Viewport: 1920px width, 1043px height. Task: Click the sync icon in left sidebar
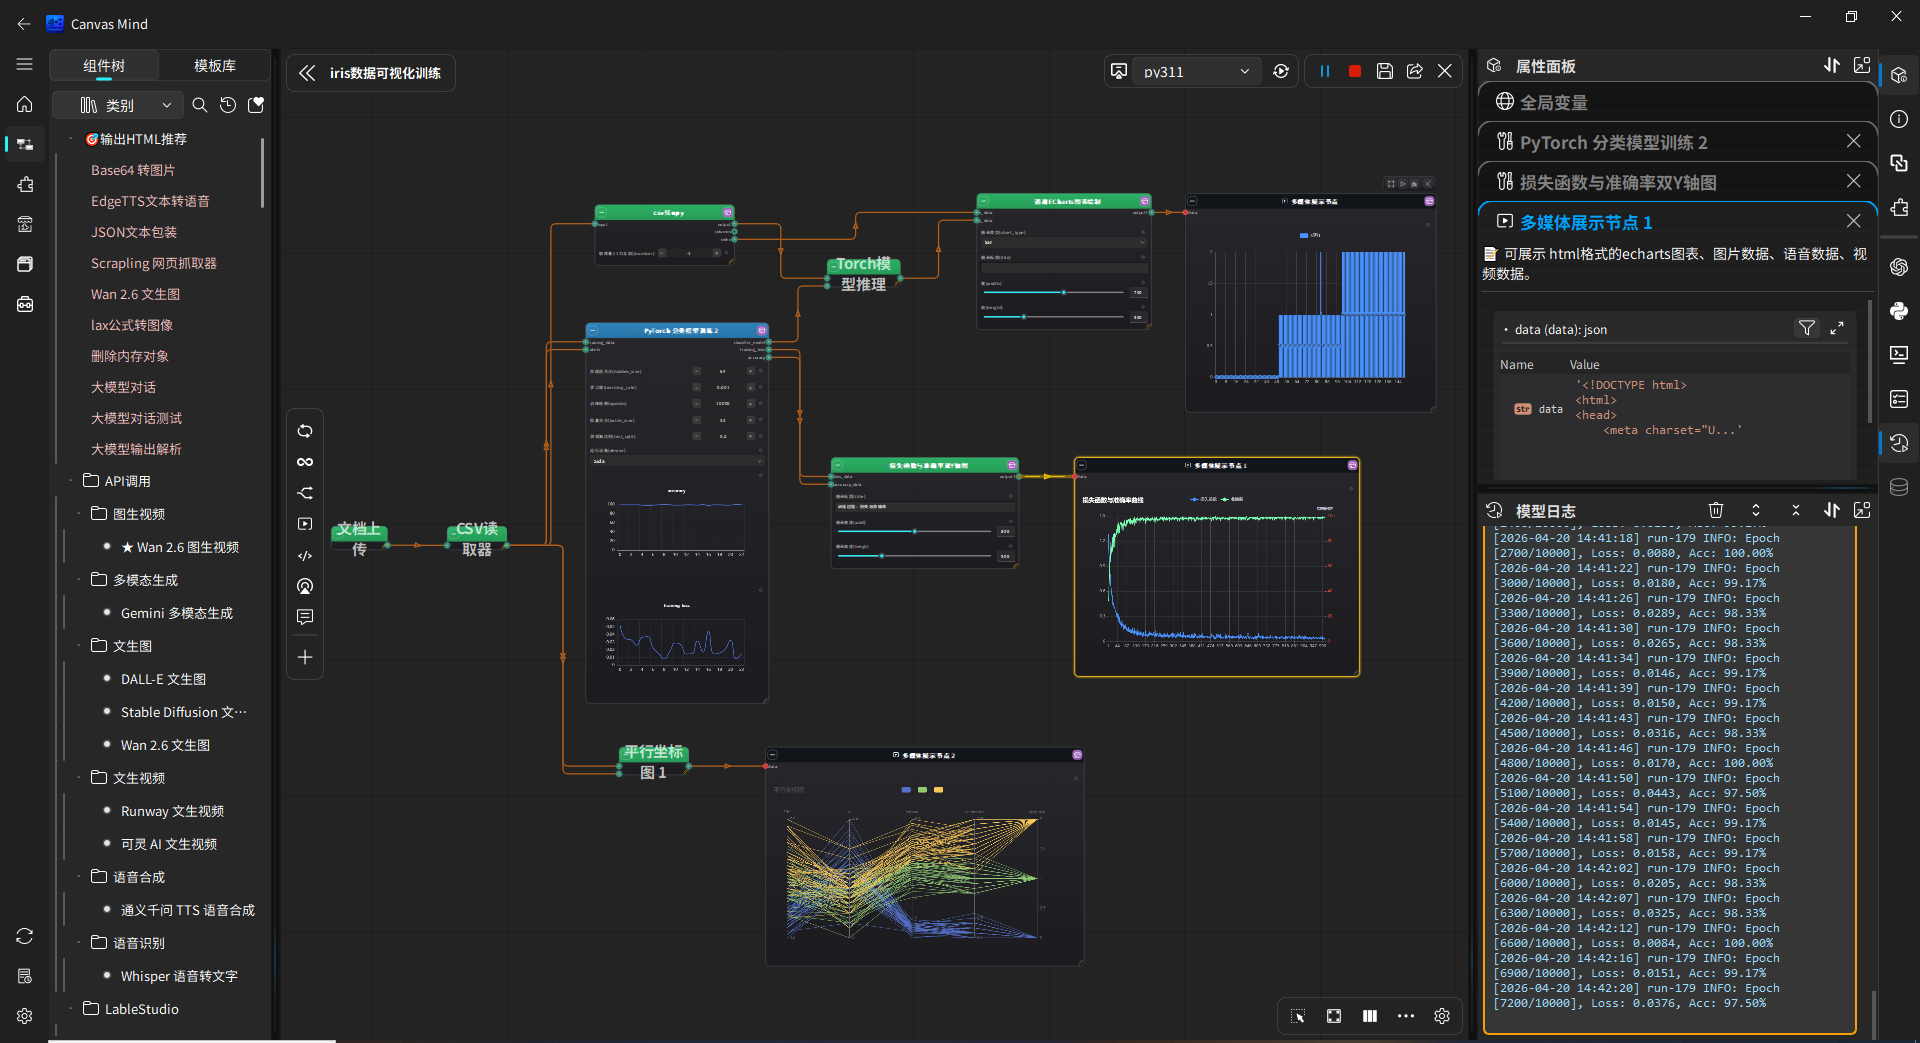coord(25,936)
